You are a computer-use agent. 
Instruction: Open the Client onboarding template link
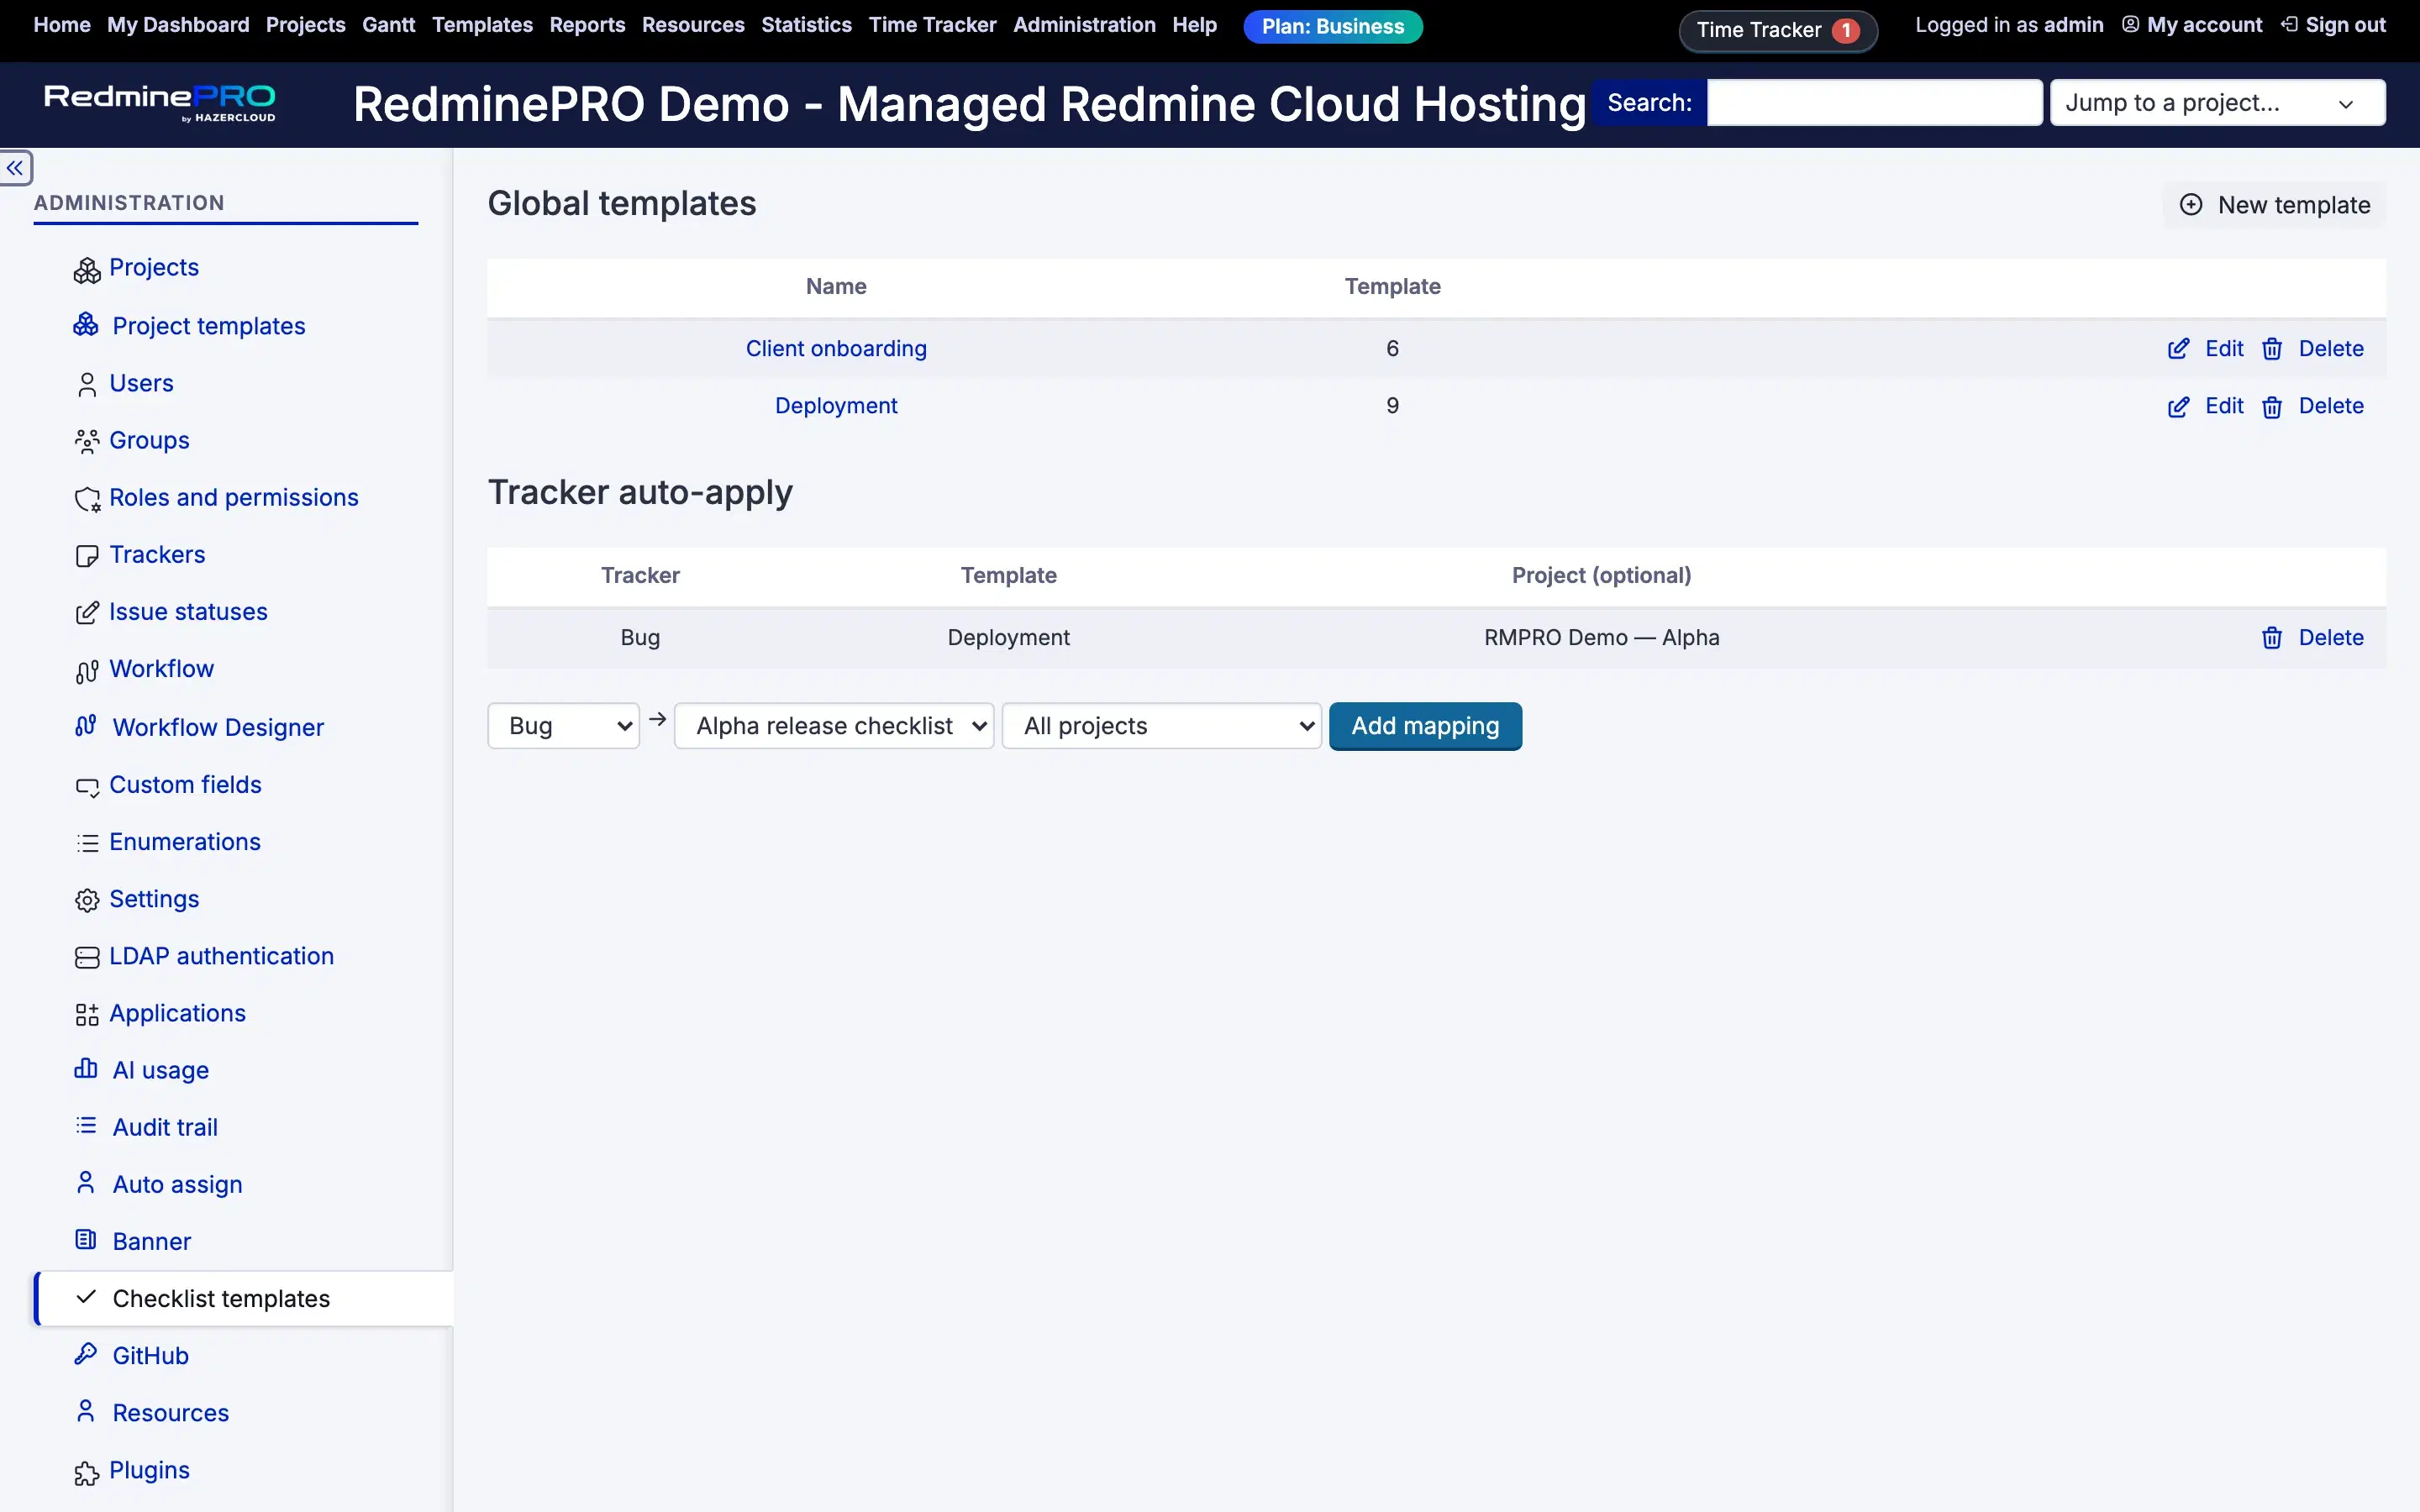[x=836, y=349]
